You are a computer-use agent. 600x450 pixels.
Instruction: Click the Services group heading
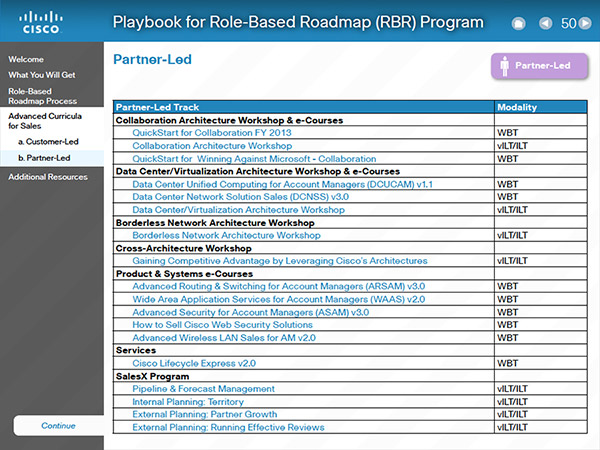coord(136,350)
